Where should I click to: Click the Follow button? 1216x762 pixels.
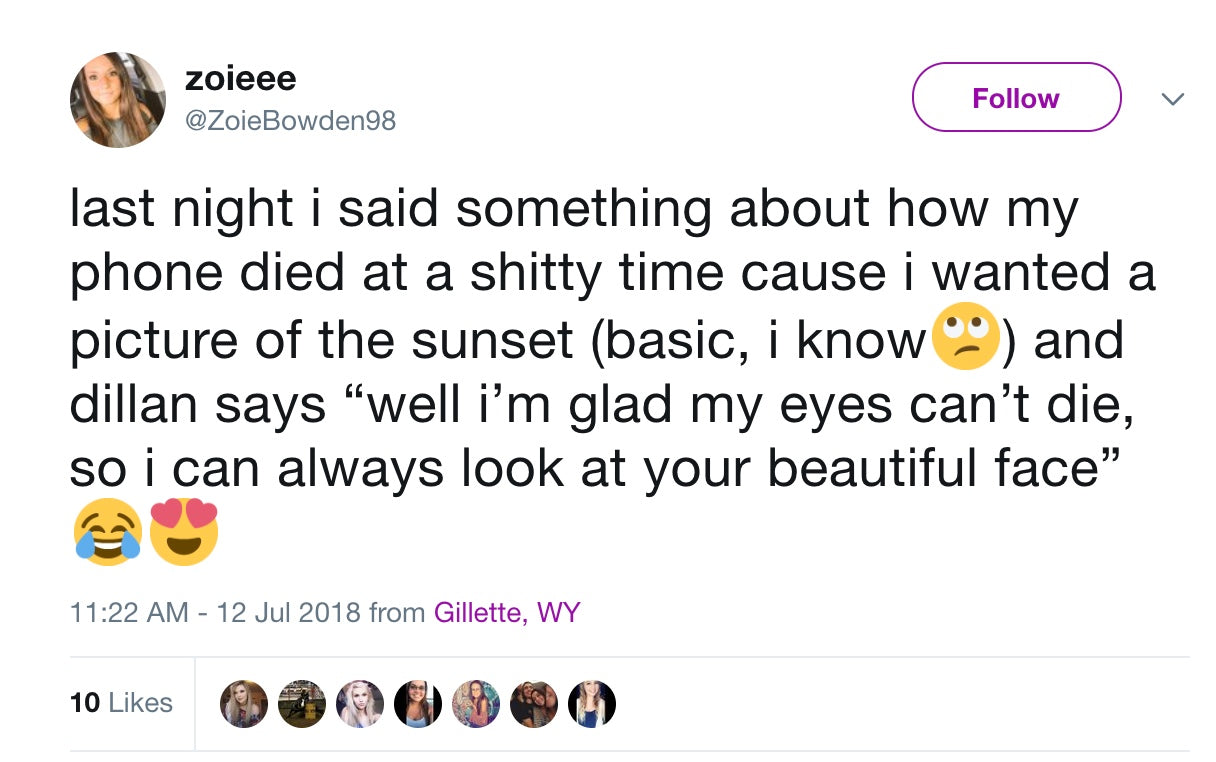1016,97
